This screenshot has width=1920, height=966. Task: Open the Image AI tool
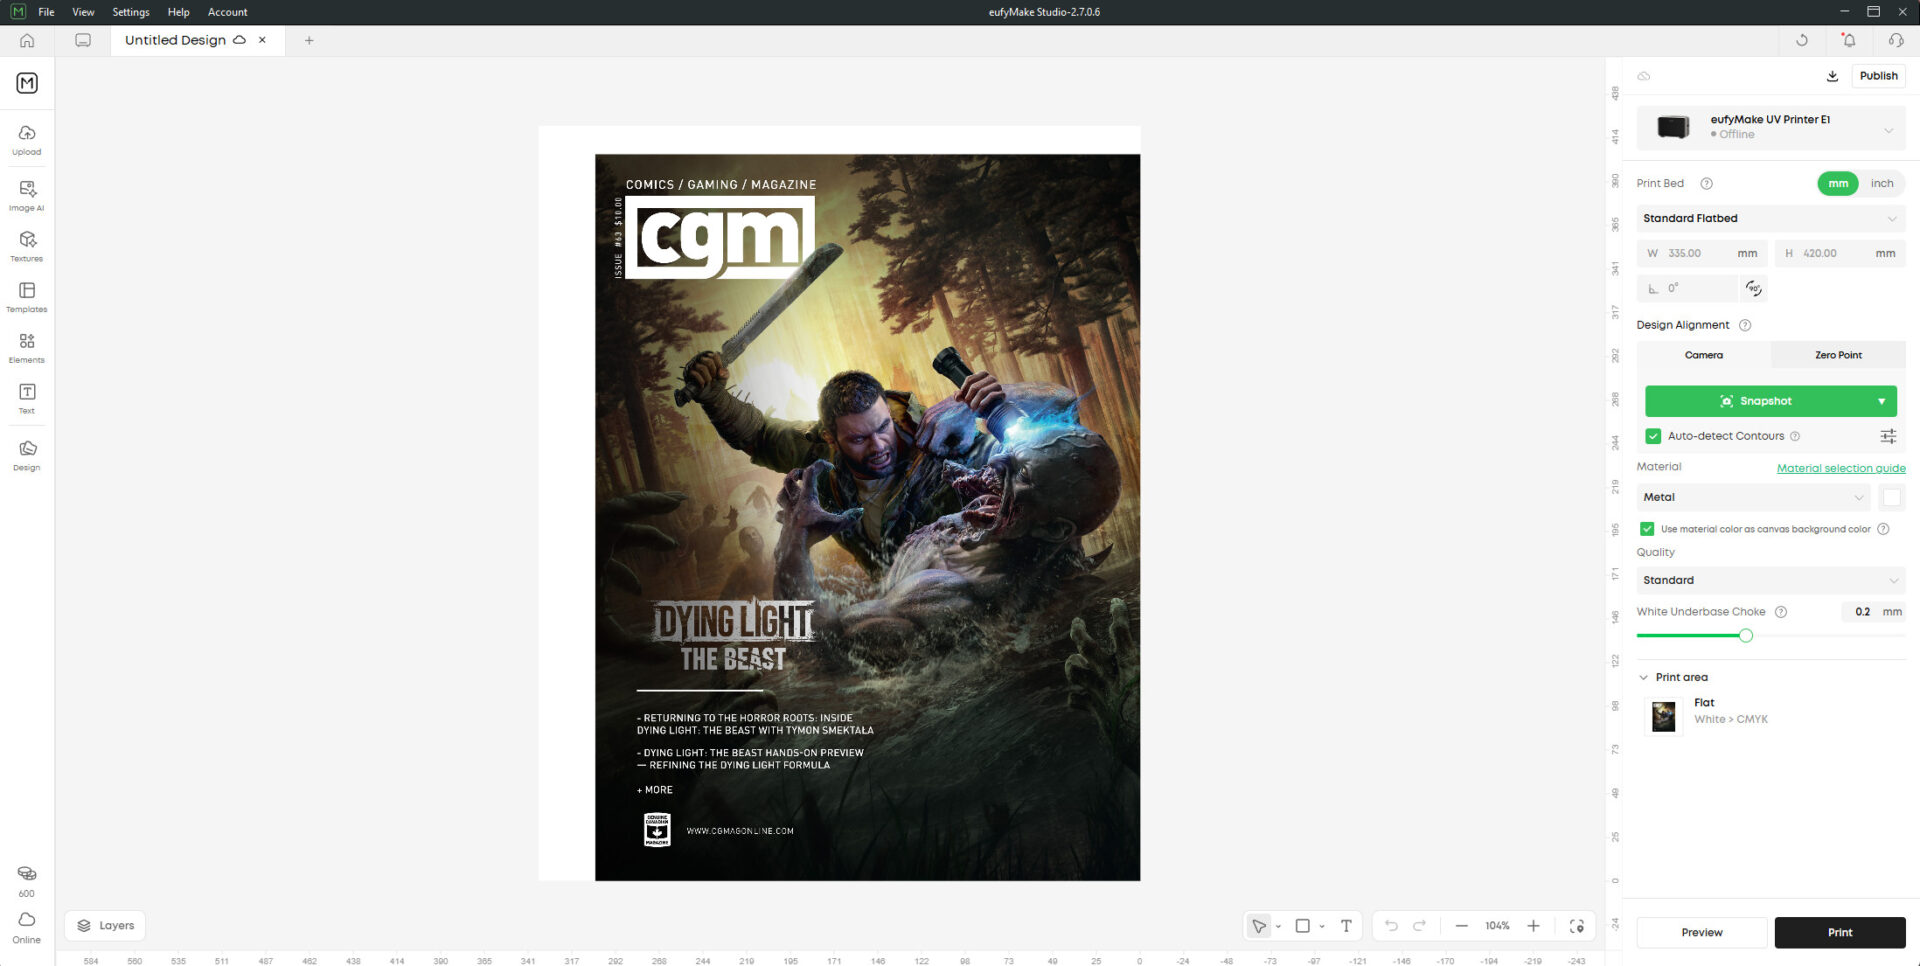27,195
